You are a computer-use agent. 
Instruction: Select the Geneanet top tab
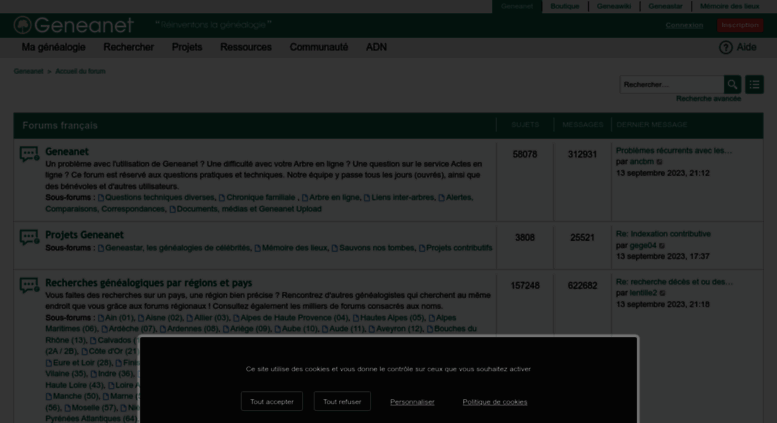516,6
